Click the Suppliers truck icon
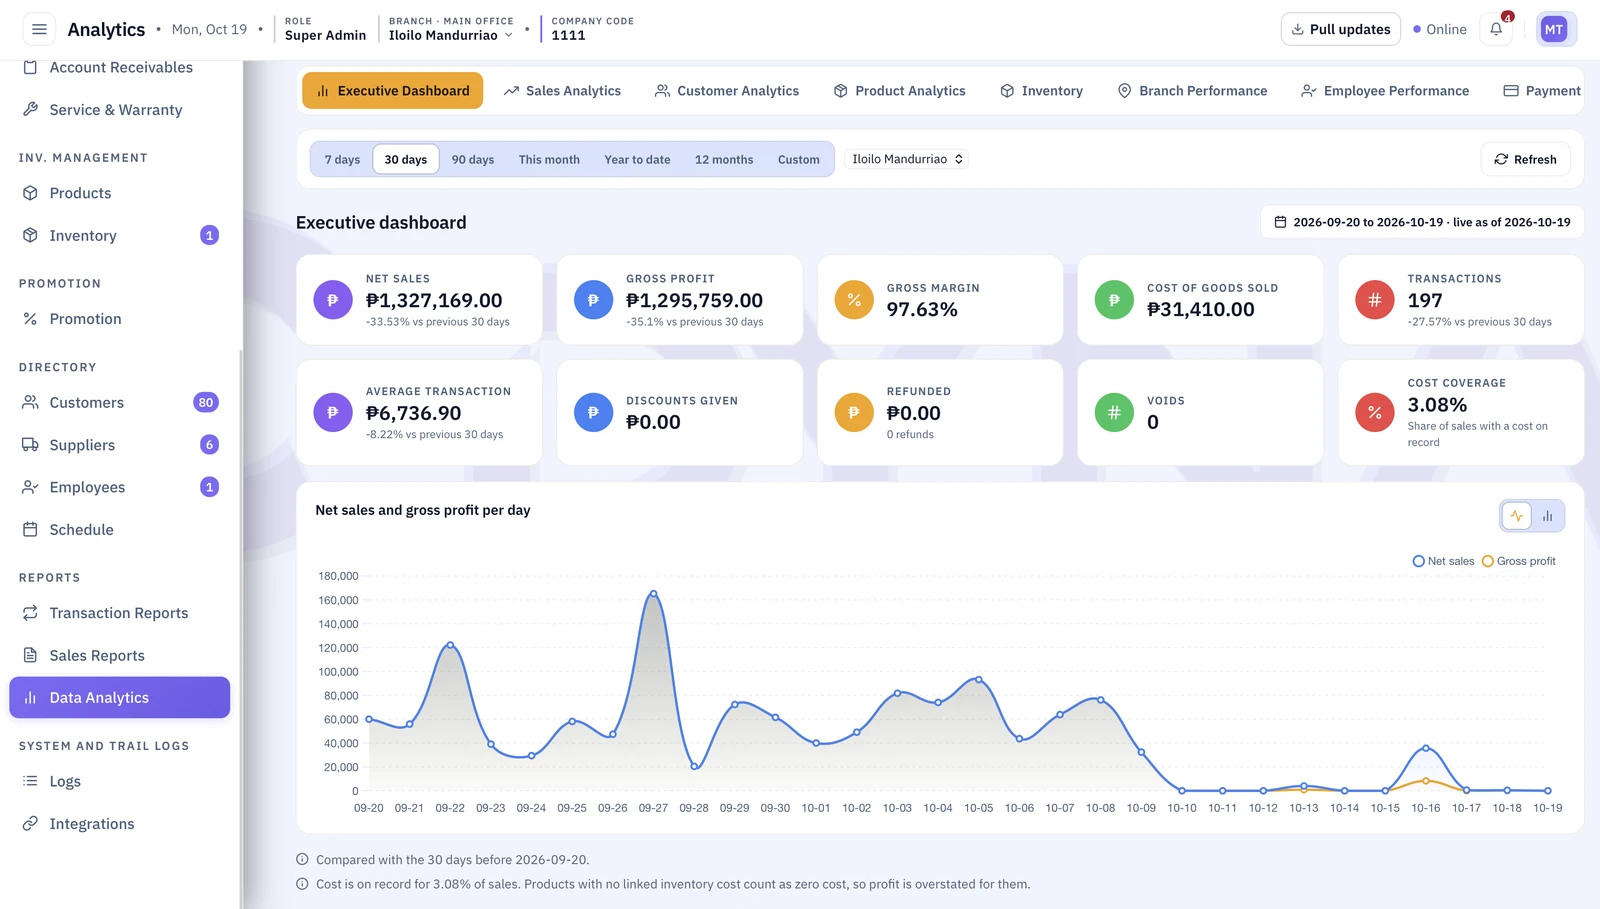Viewport: 1600px width, 909px height. pos(30,445)
